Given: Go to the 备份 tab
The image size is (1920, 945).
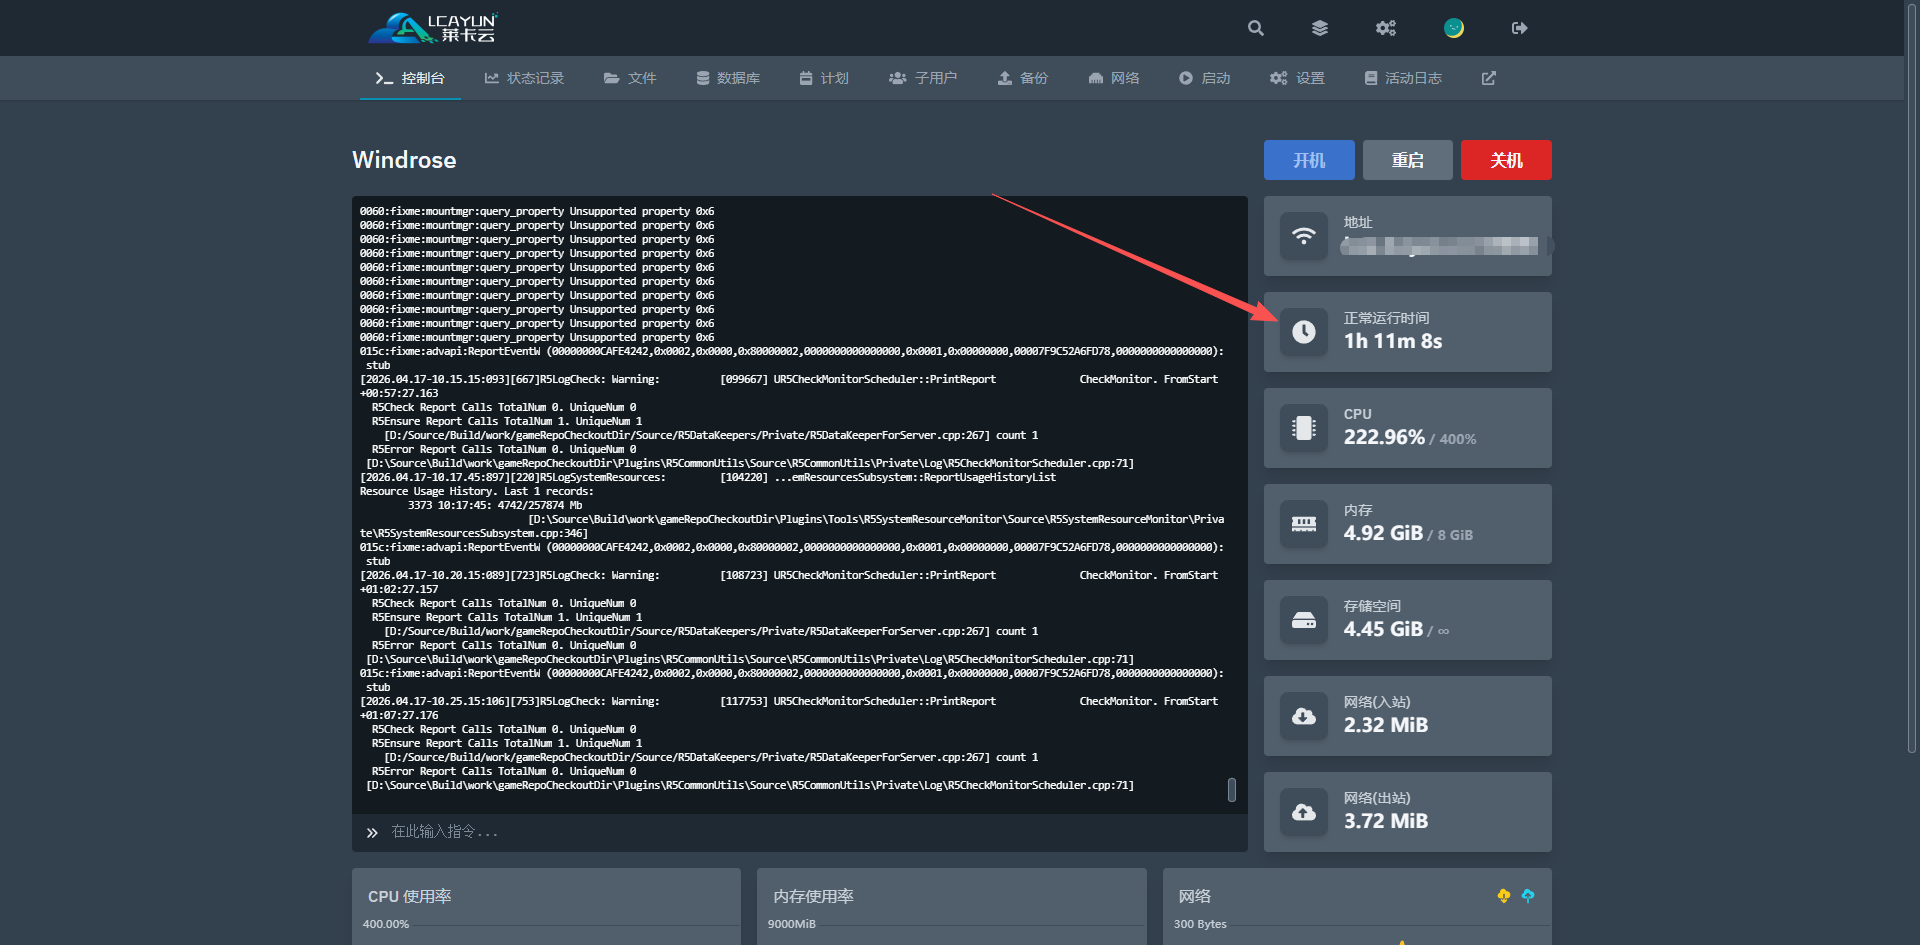Looking at the screenshot, I should 1022,78.
